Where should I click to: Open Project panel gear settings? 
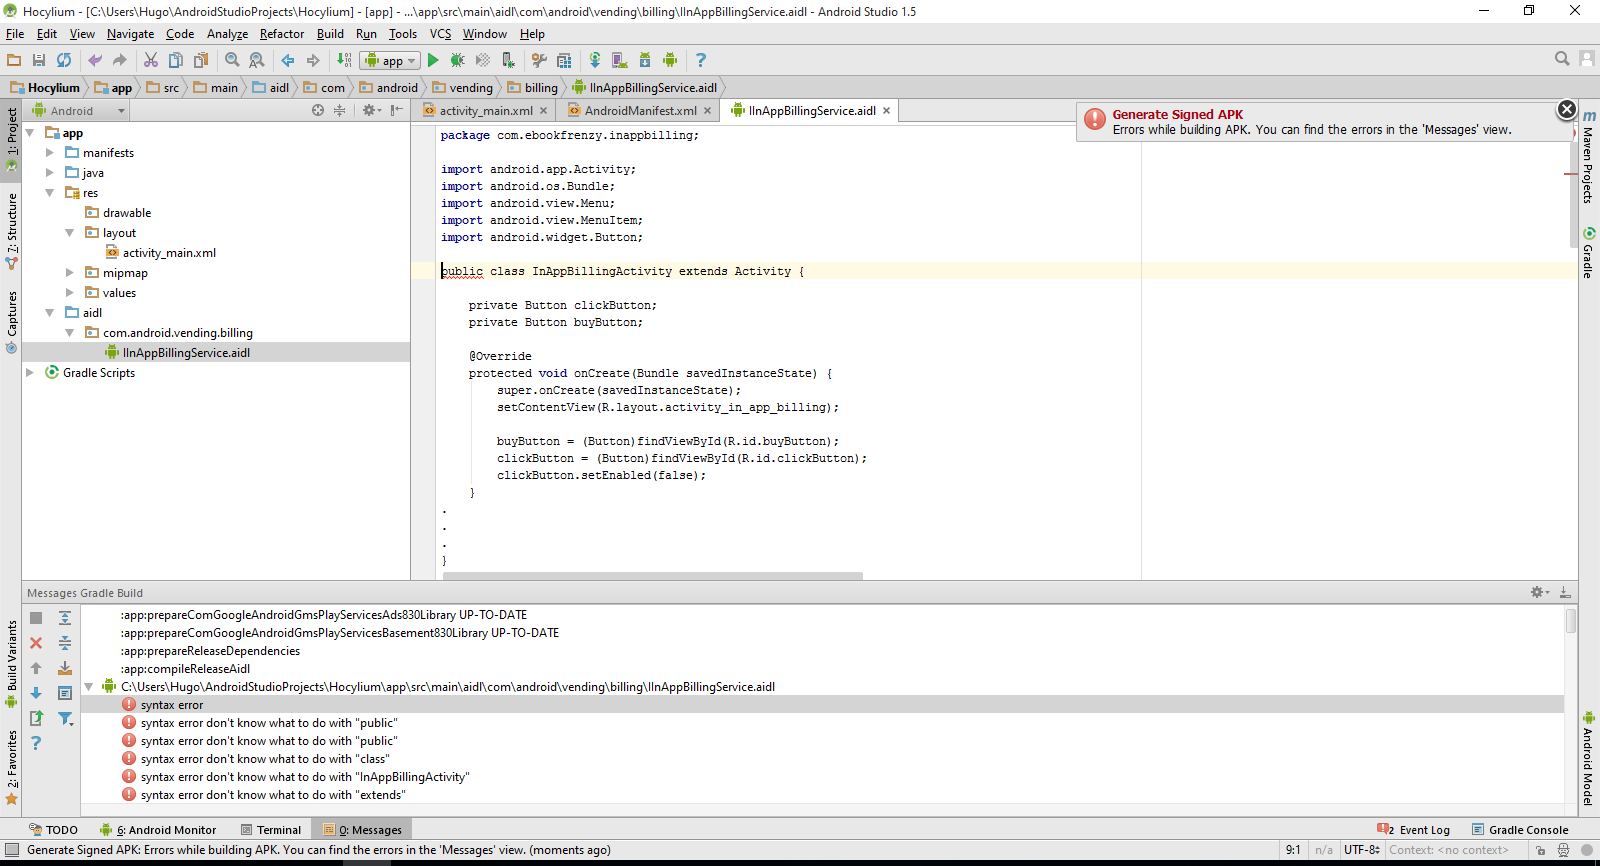pyautogui.click(x=371, y=110)
